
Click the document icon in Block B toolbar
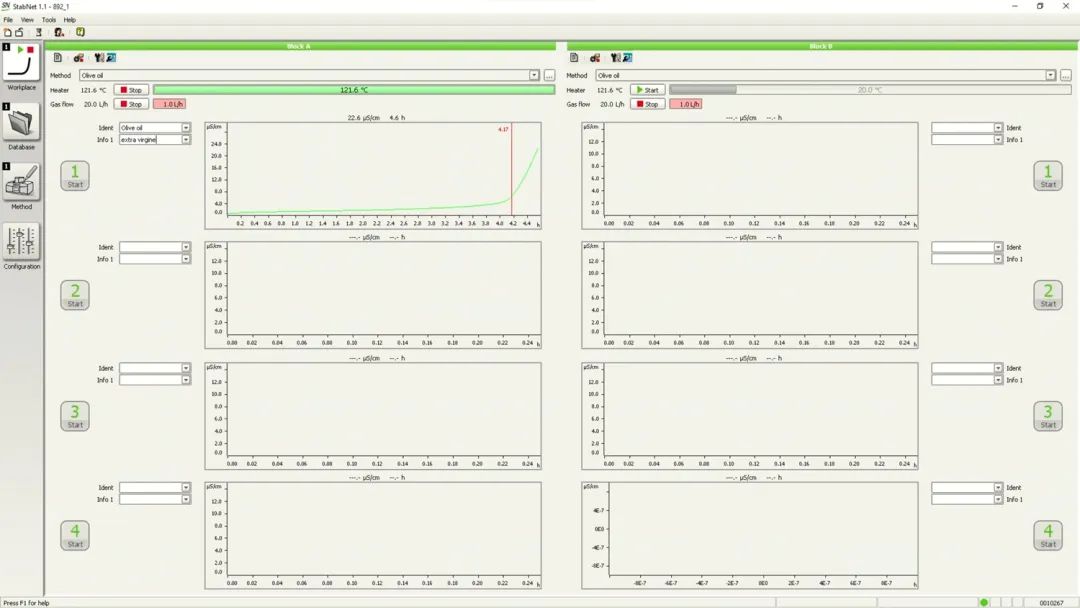pos(575,58)
